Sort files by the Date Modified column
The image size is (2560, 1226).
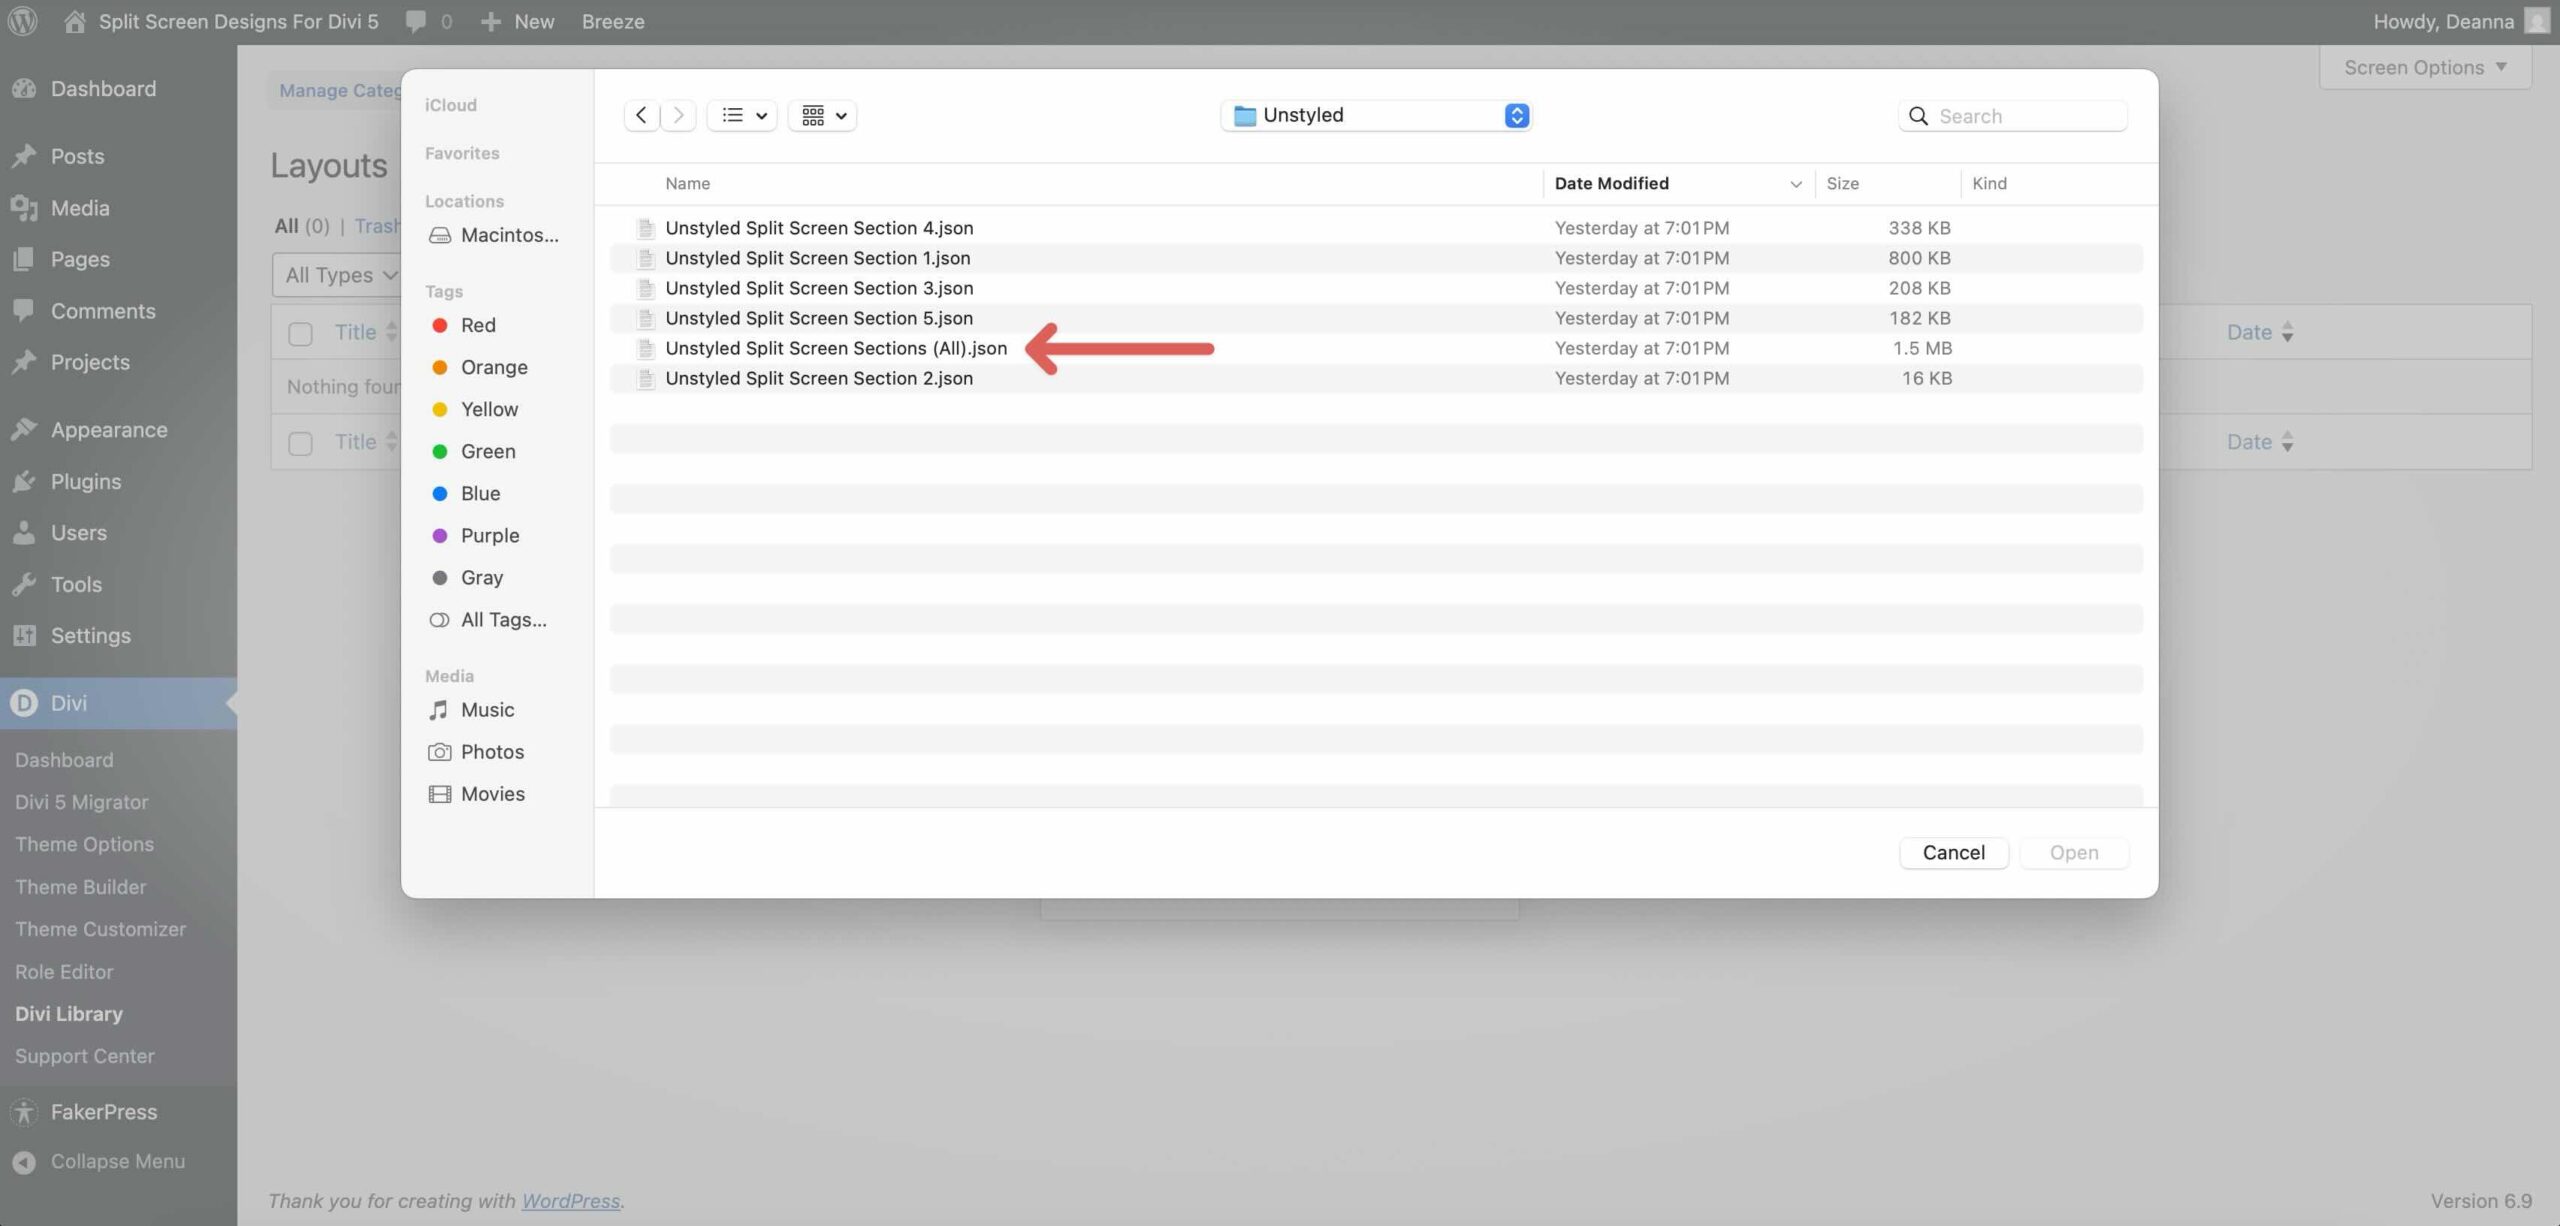pos(1611,183)
